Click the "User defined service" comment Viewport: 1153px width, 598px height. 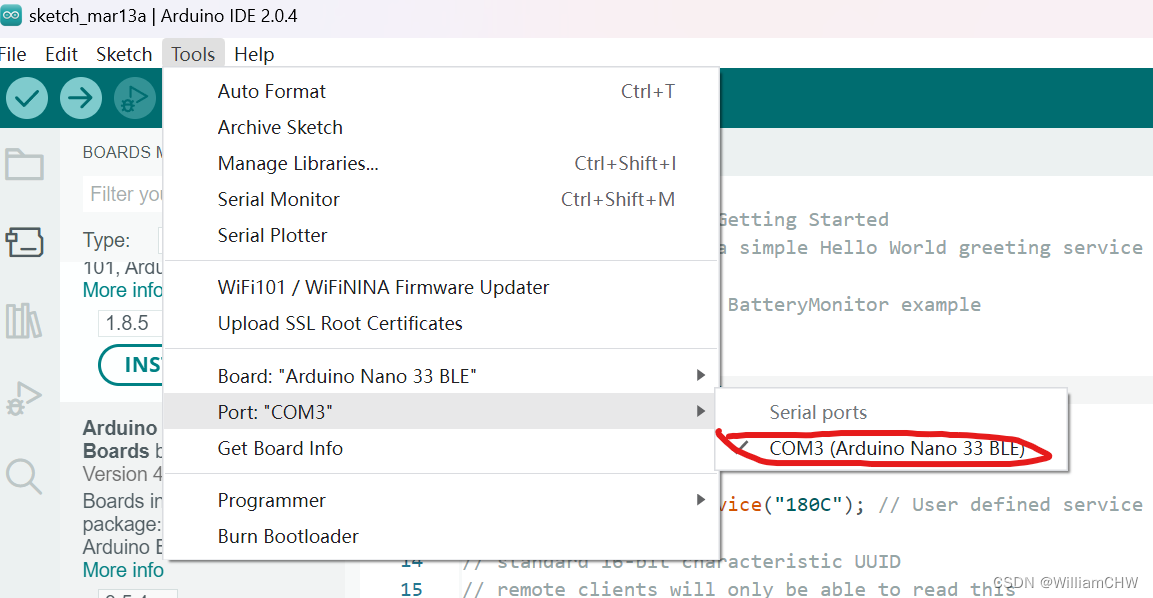pyautogui.click(x=1010, y=505)
